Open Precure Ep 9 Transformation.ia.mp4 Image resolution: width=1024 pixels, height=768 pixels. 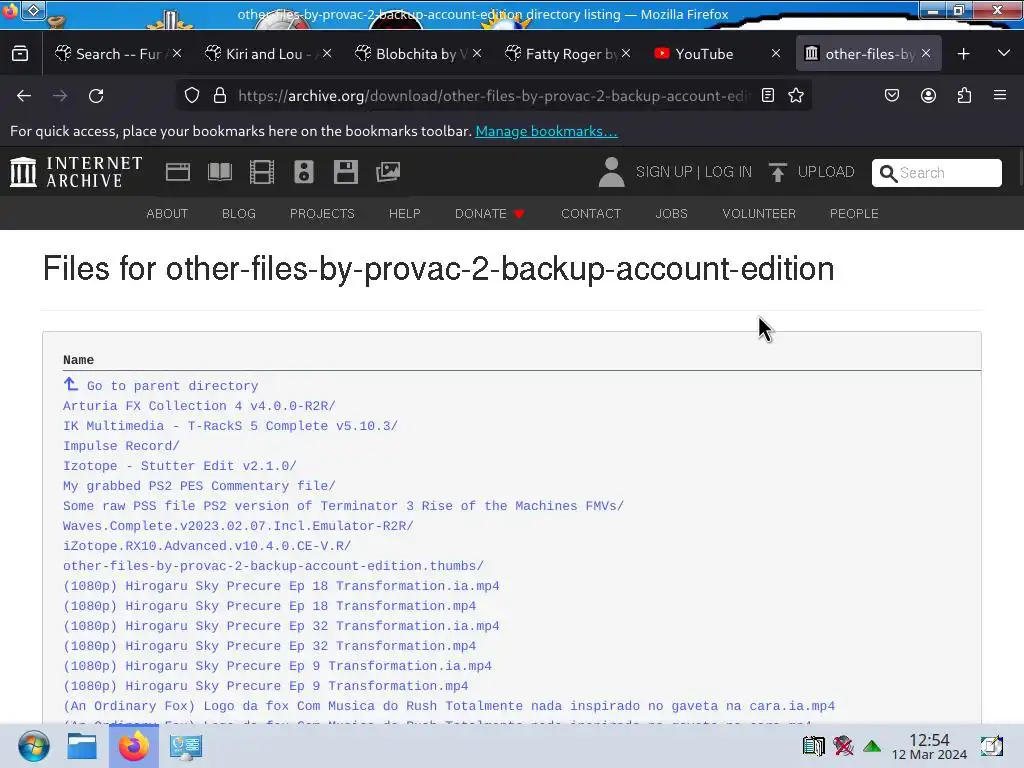pos(278,666)
